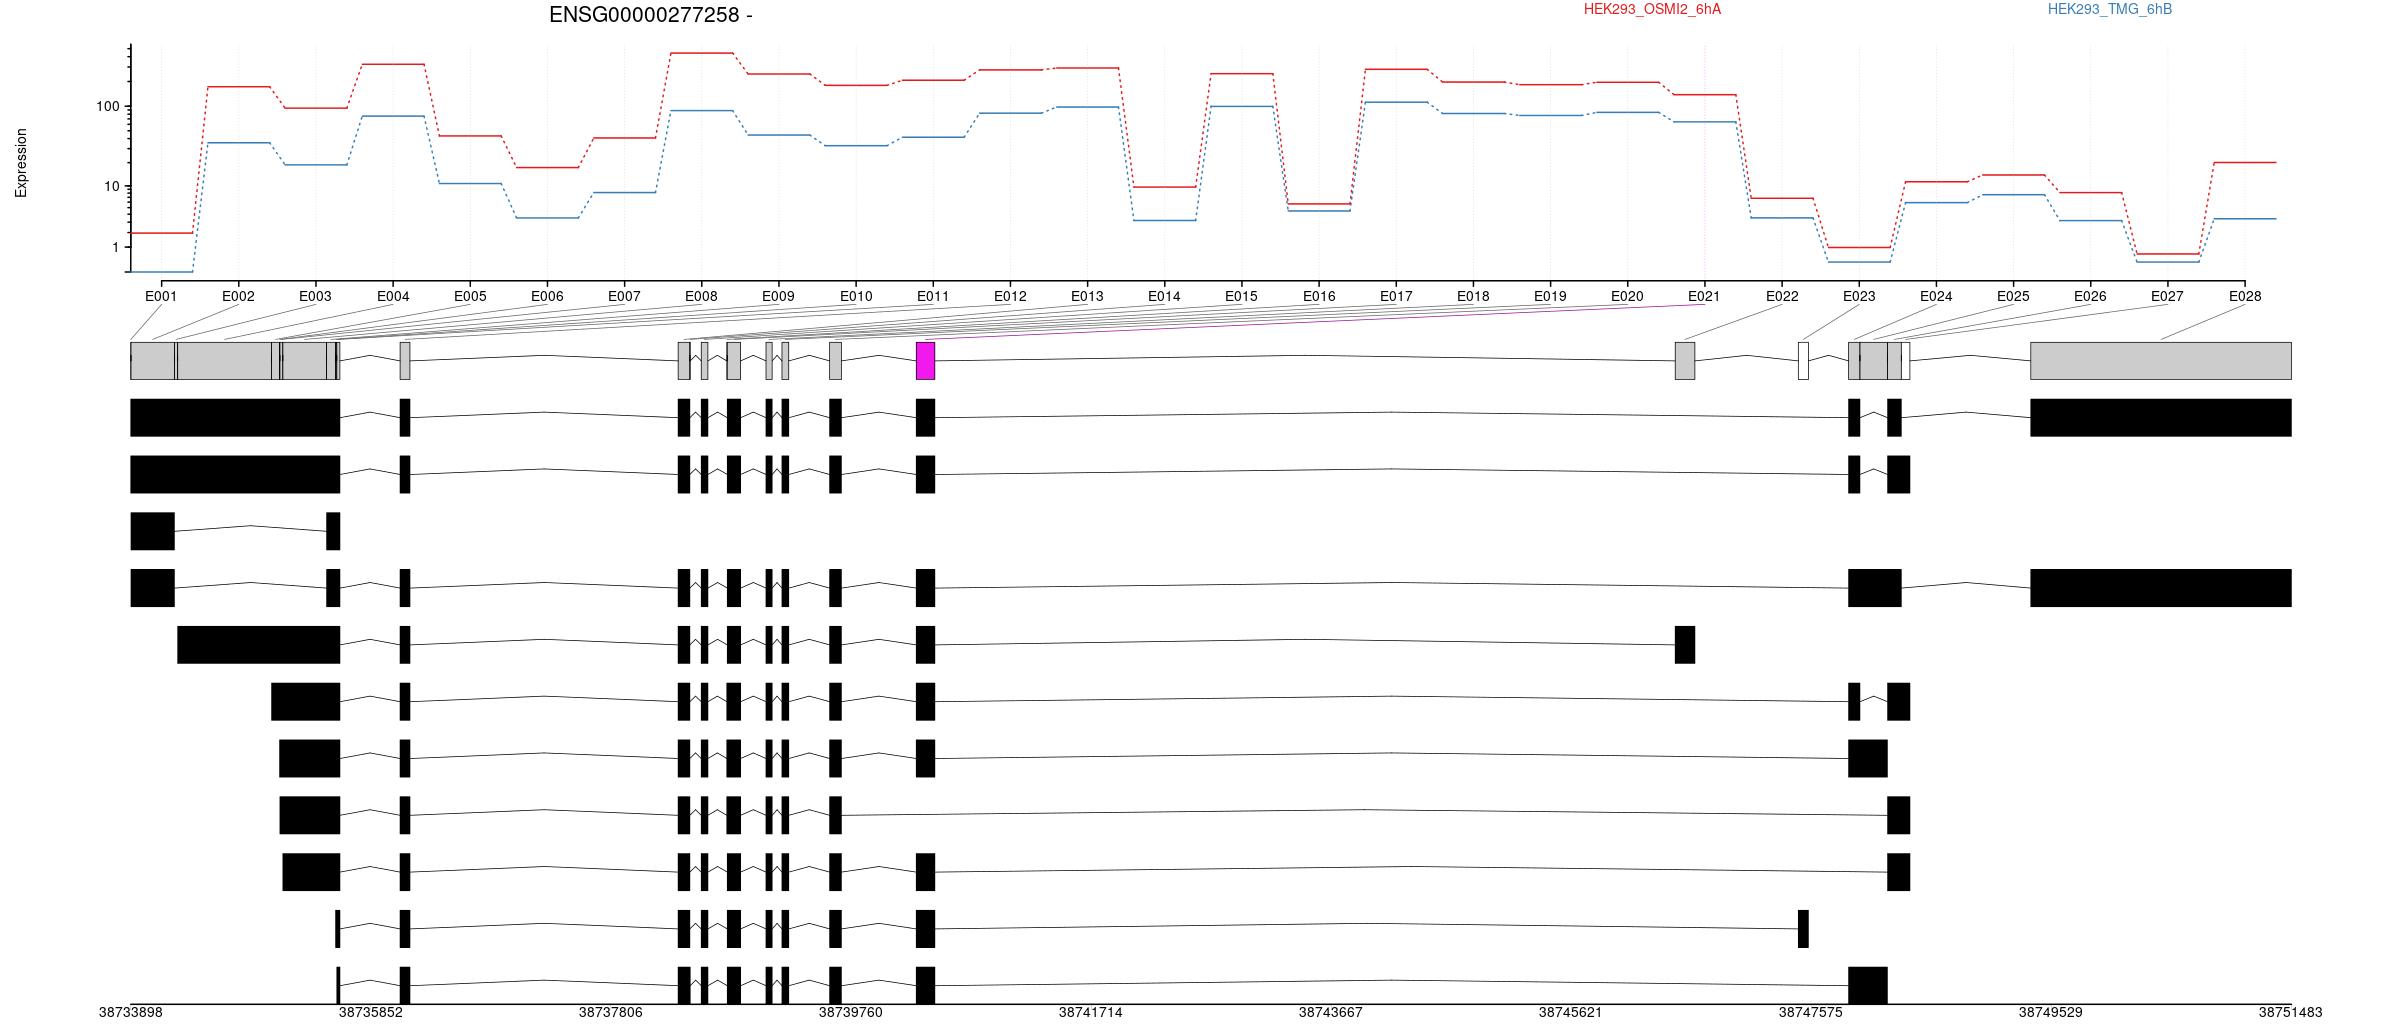
Task: Click exon label E023
Action: tap(1859, 296)
